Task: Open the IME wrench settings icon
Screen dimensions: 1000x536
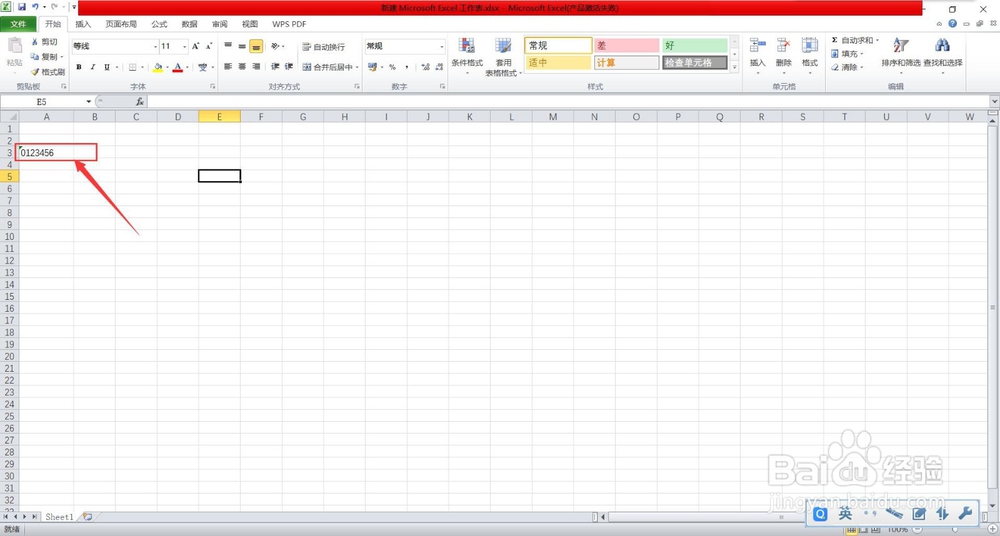Action: pos(965,513)
